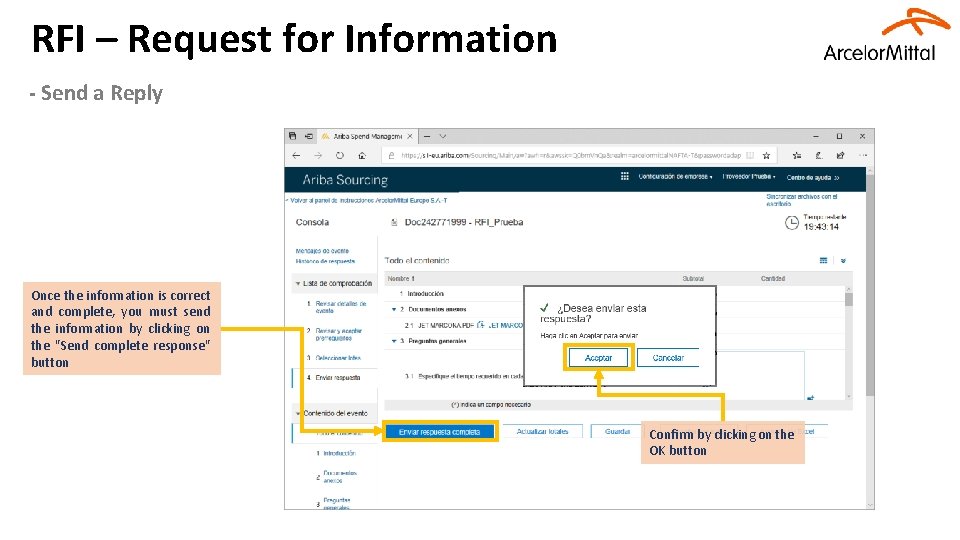
Task: Open the favorites list icon in browser toolbar
Action: [797, 156]
